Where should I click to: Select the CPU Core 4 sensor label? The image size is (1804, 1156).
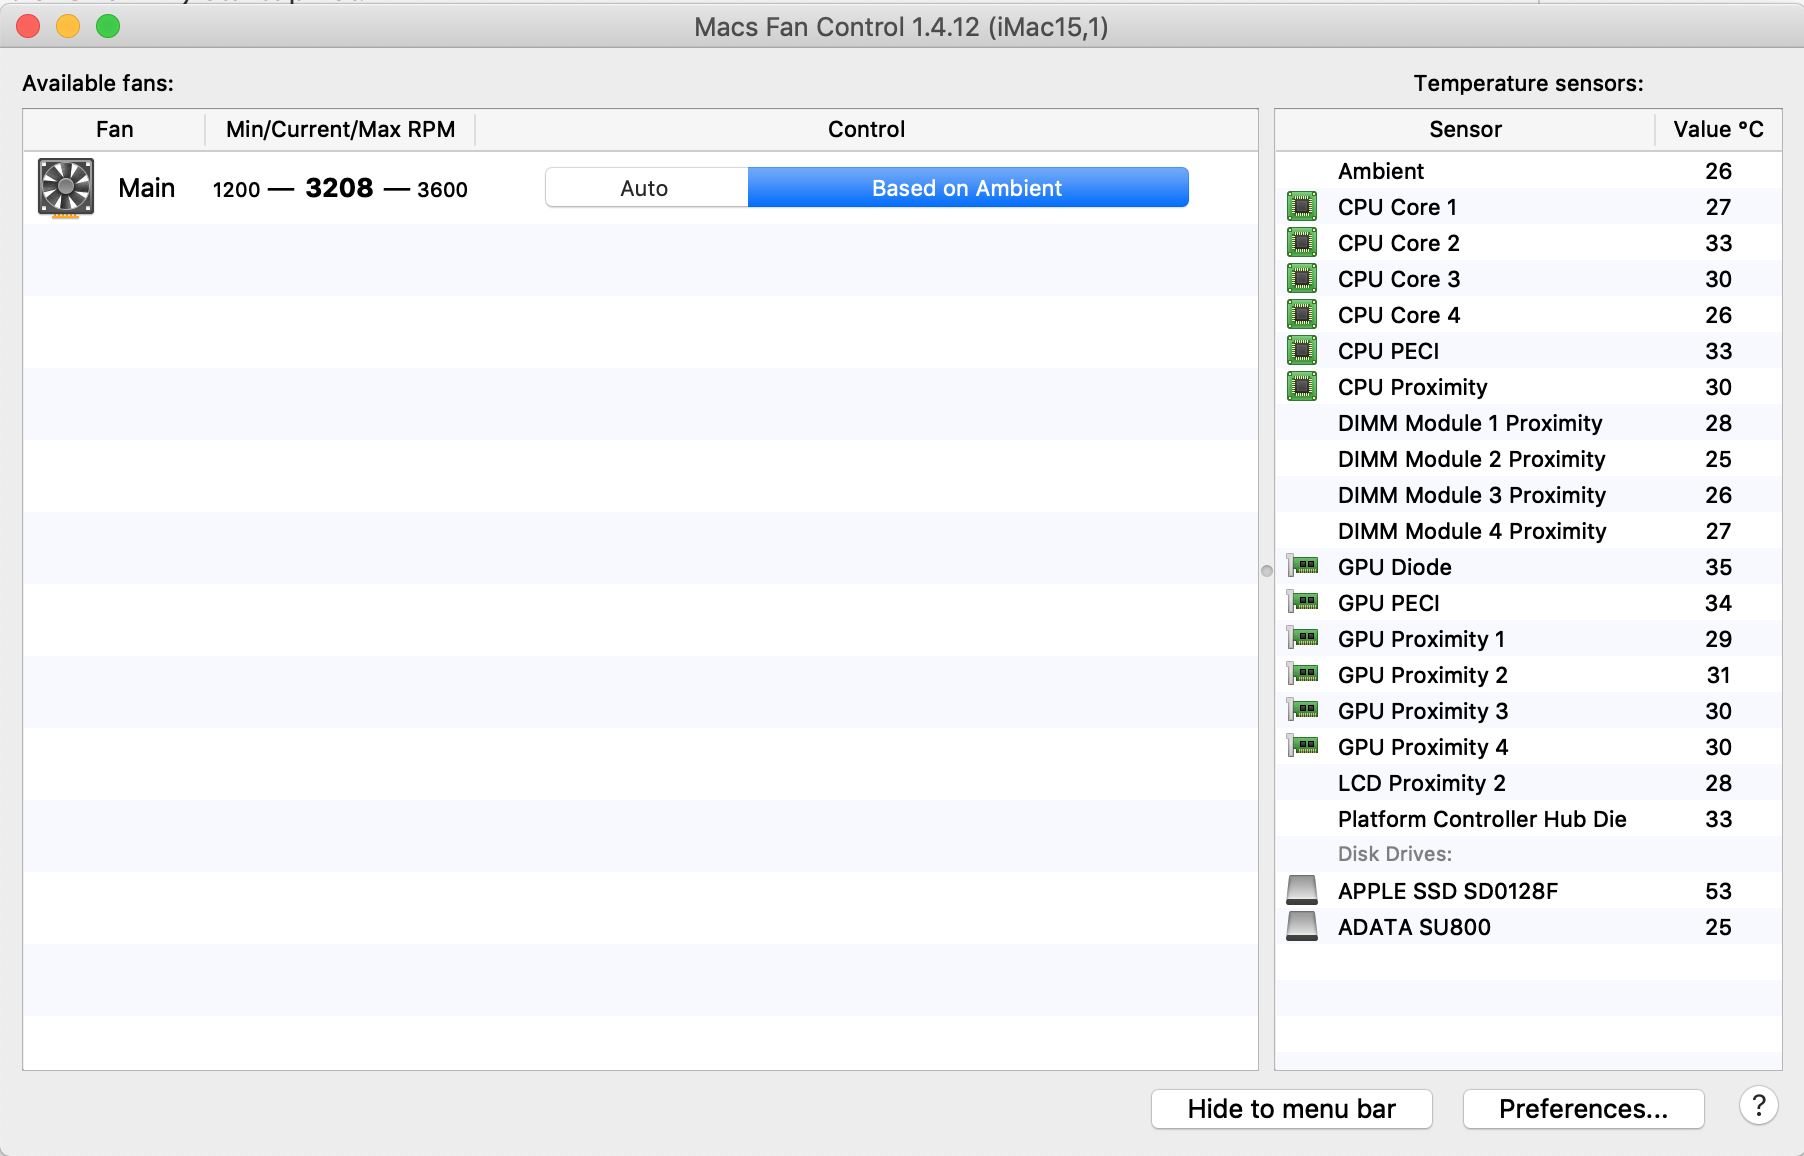[x=1399, y=315]
